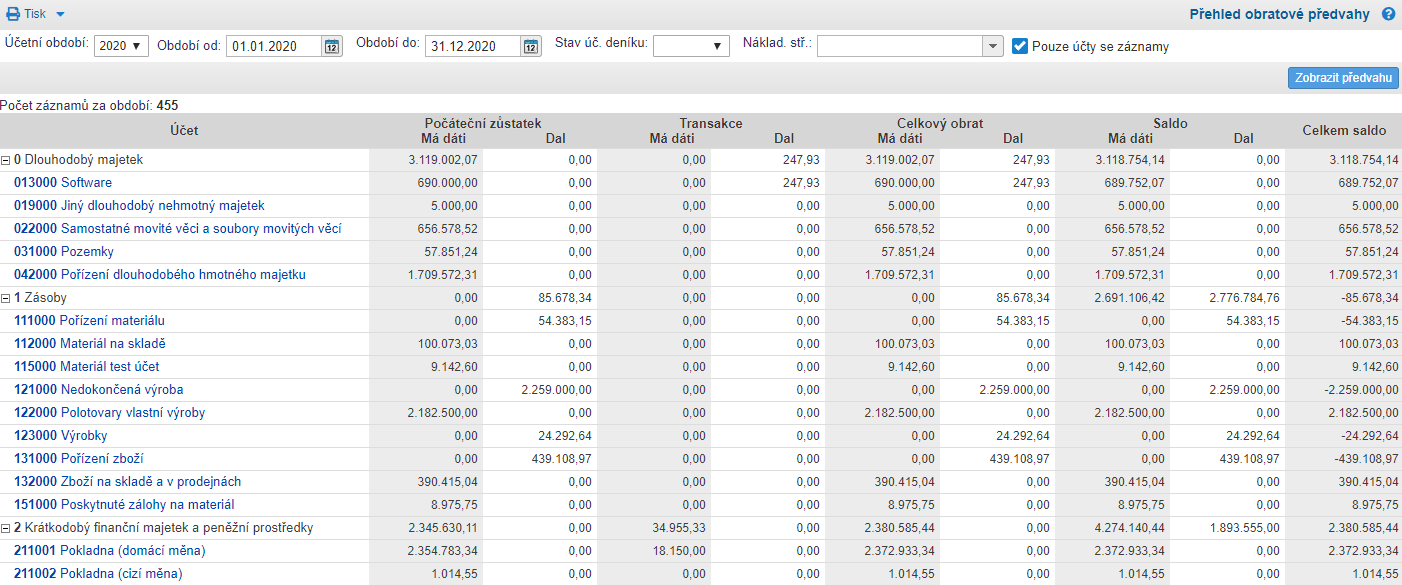
Task: Open the Účetní období year dropdown
Action: (121, 46)
